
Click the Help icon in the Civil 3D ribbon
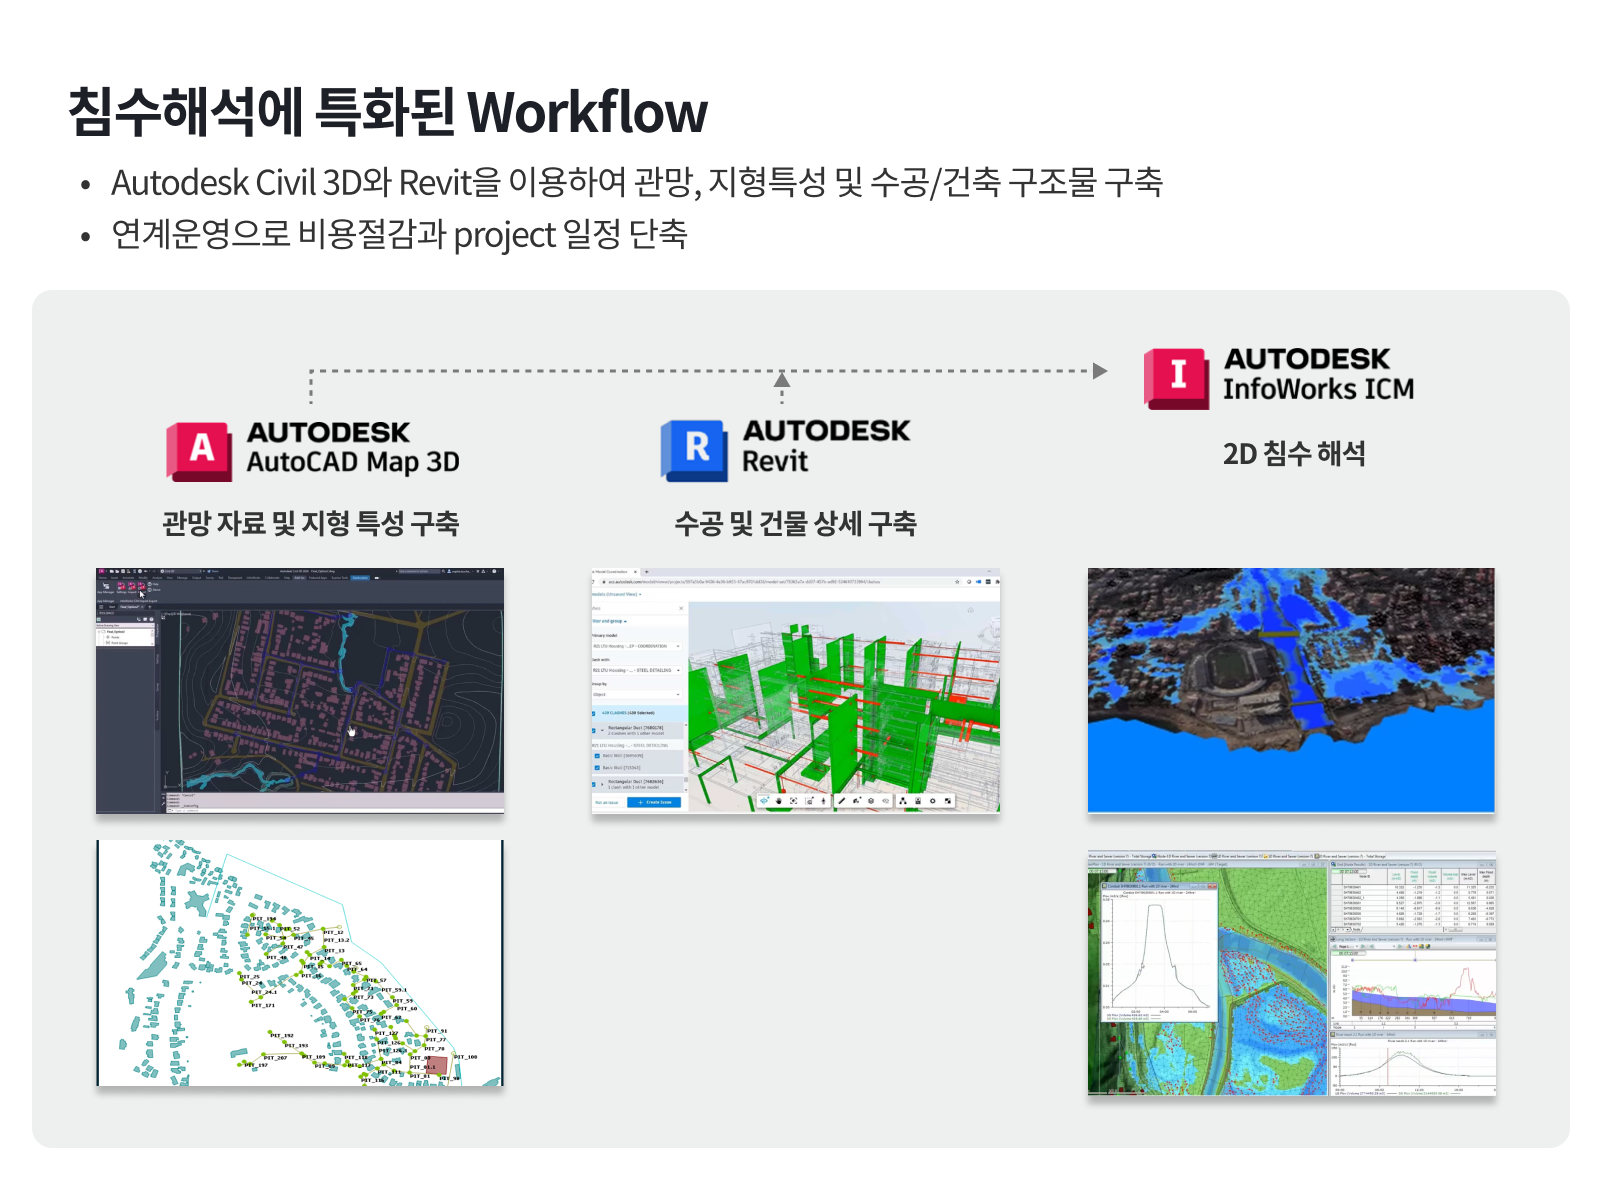(150, 584)
